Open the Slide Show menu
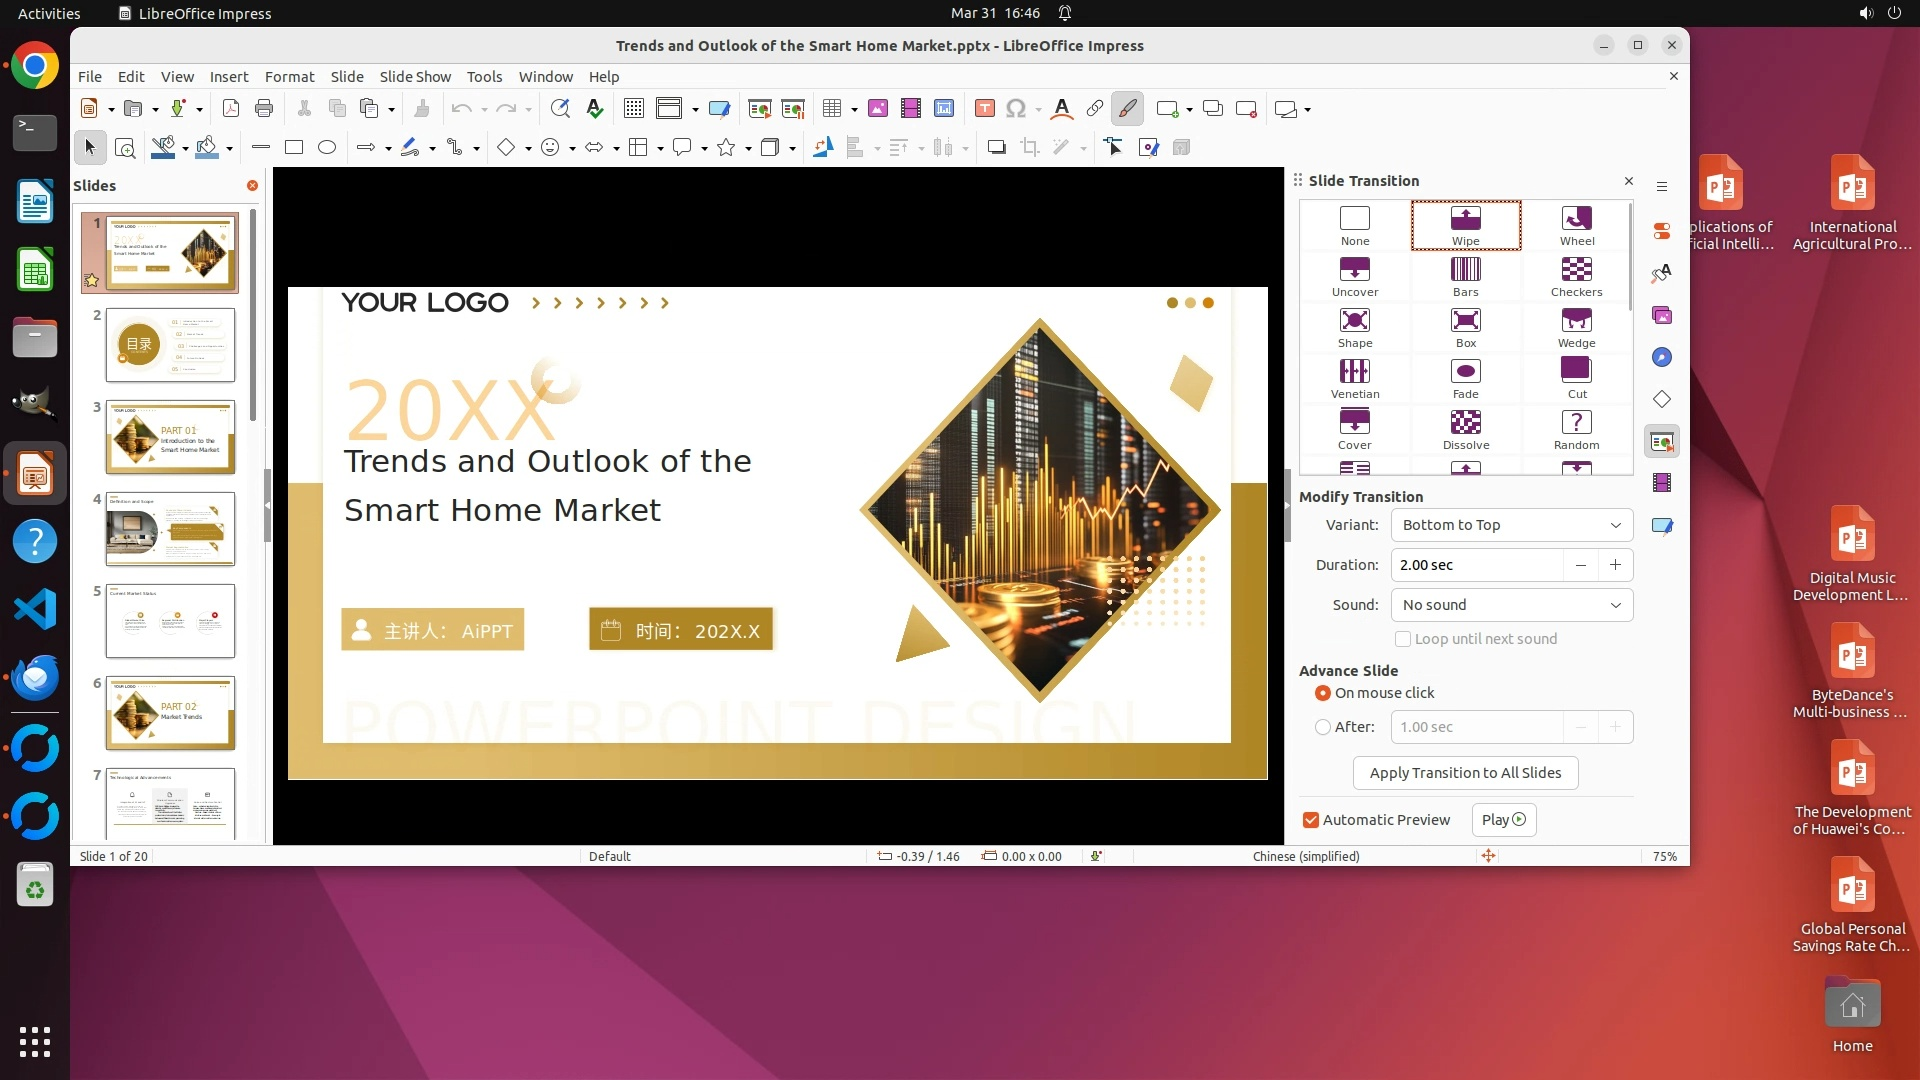 (415, 77)
